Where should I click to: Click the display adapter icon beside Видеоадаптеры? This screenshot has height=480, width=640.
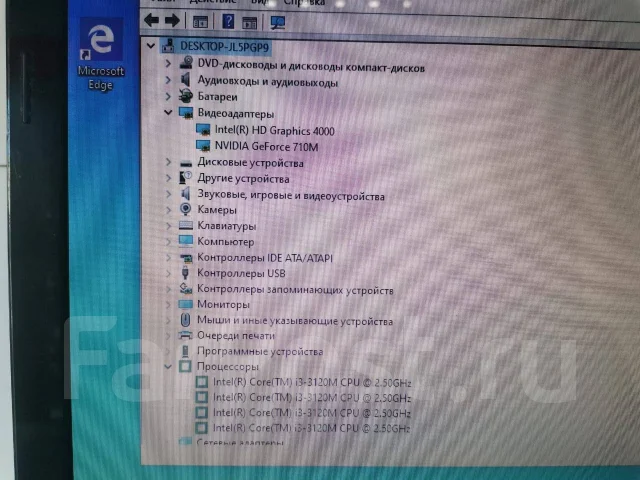(186, 113)
